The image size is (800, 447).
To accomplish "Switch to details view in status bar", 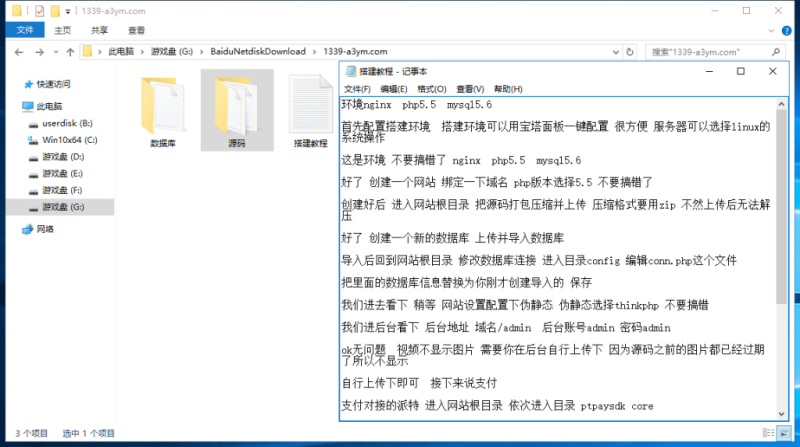I will 768,433.
